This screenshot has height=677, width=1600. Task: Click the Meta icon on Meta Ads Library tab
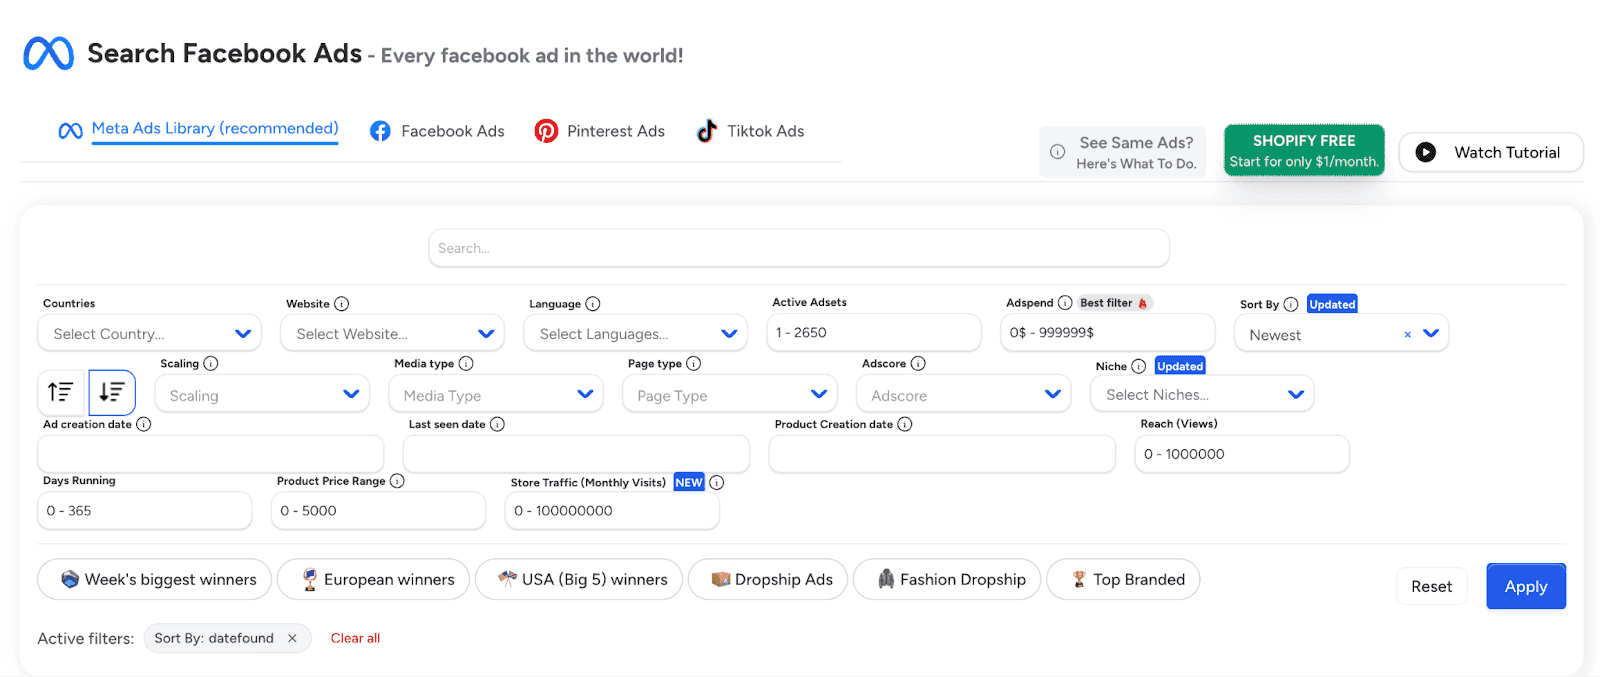tap(70, 131)
